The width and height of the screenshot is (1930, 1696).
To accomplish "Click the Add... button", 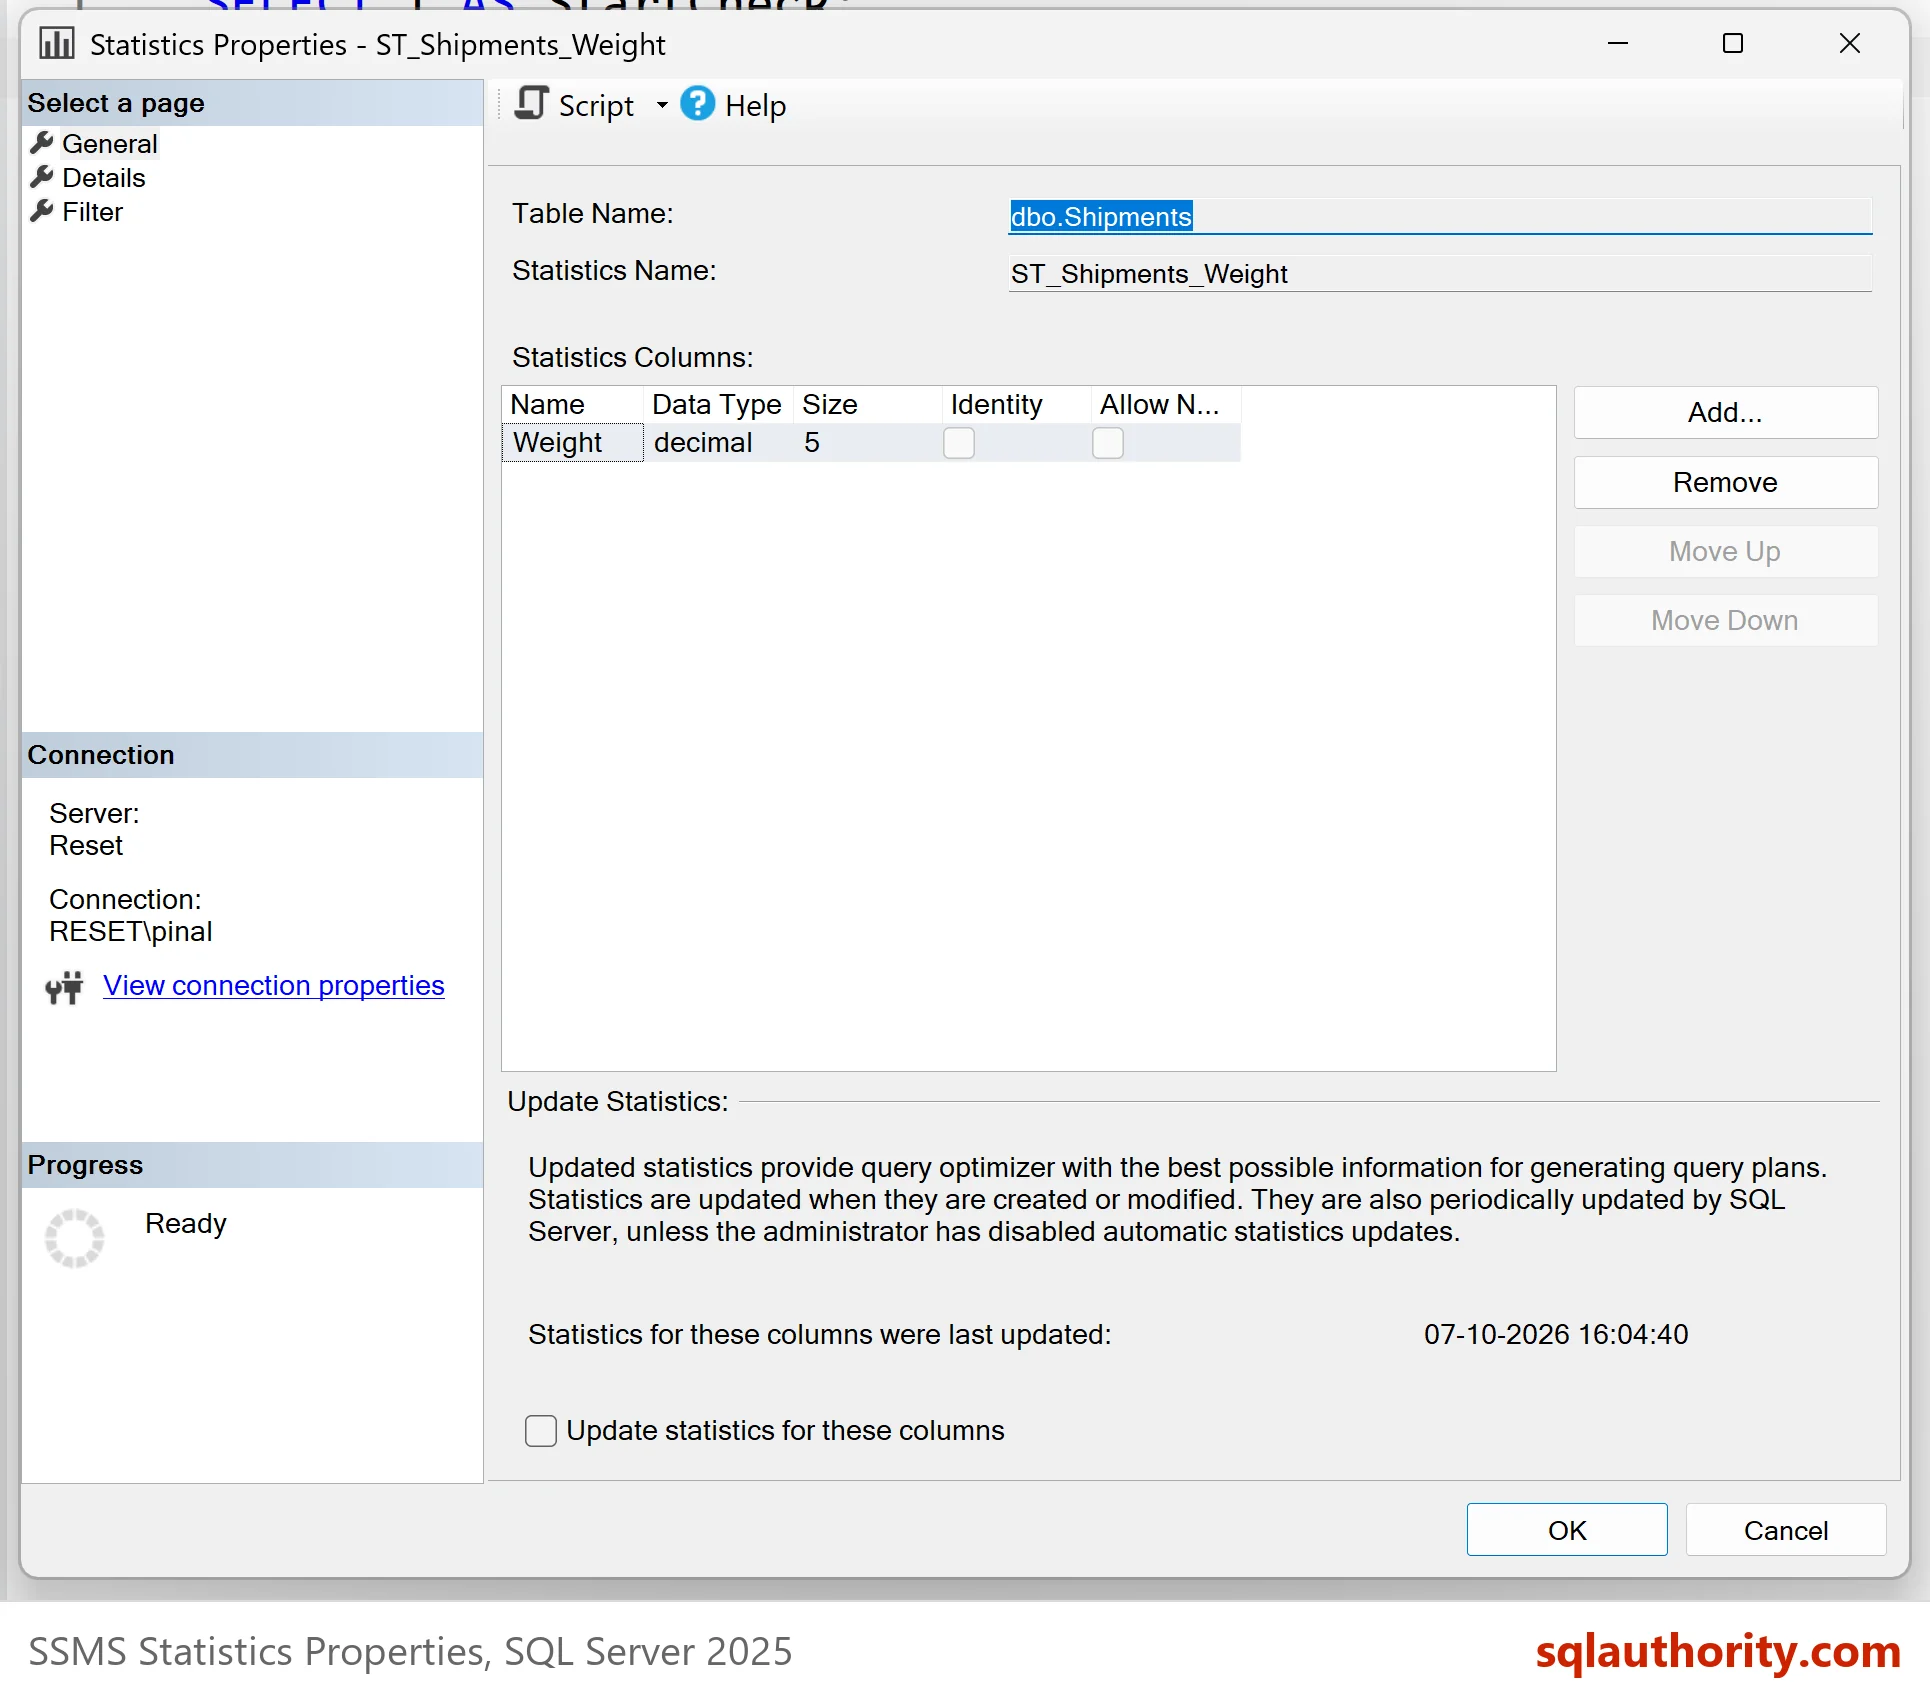I will pyautogui.click(x=1726, y=413).
